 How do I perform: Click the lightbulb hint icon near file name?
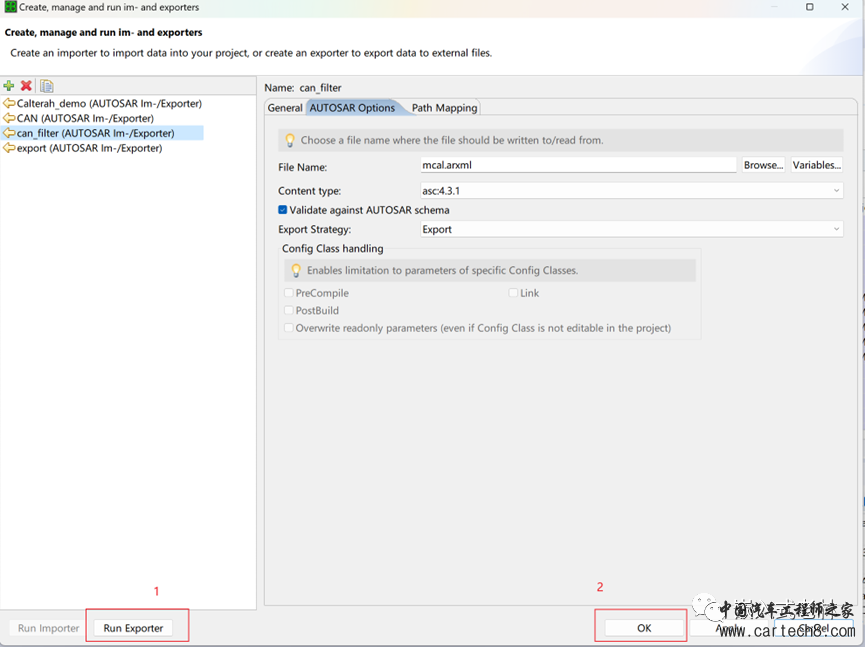tap(290, 140)
